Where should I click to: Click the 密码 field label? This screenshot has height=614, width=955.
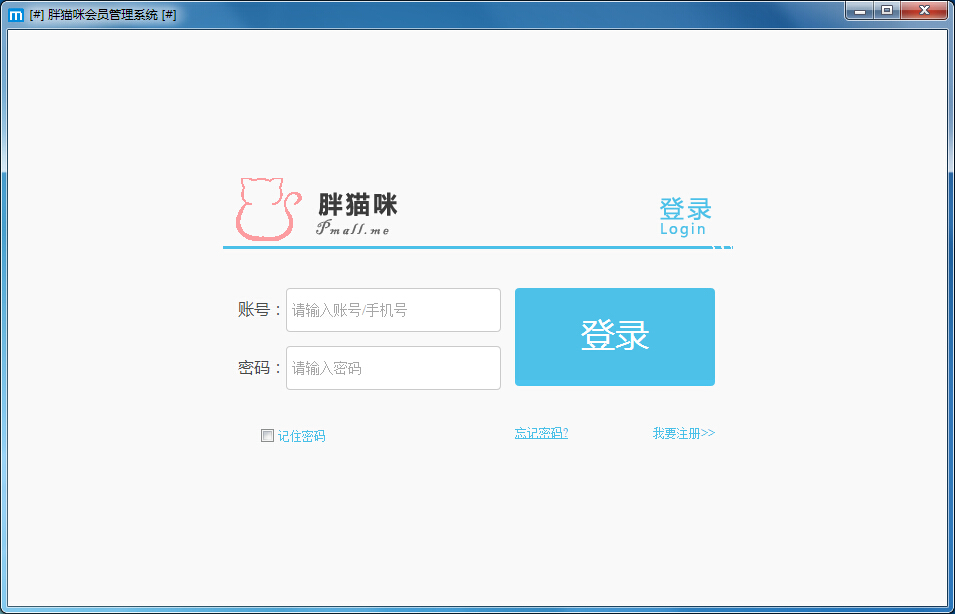tap(258, 368)
